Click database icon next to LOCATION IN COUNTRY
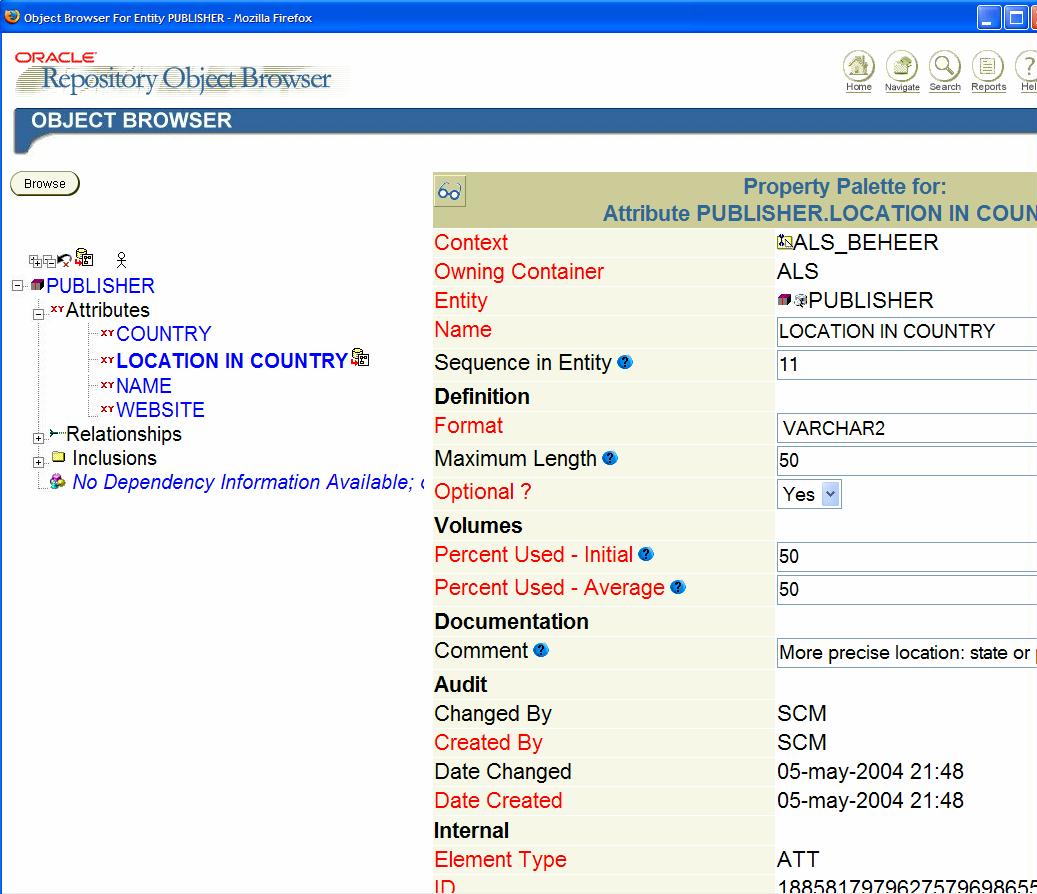This screenshot has width=1037, height=894. pos(360,358)
